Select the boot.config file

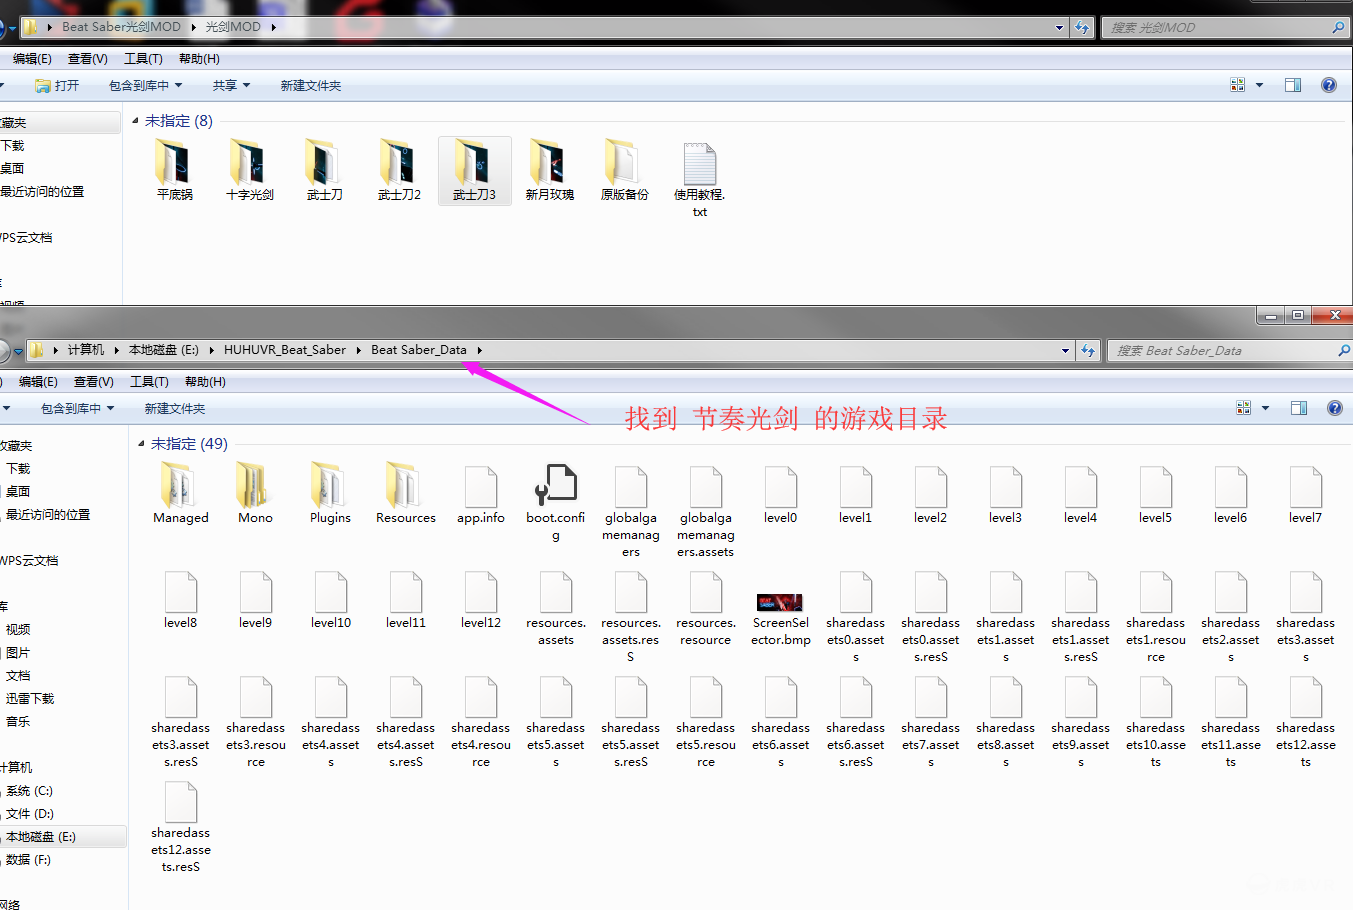555,502
